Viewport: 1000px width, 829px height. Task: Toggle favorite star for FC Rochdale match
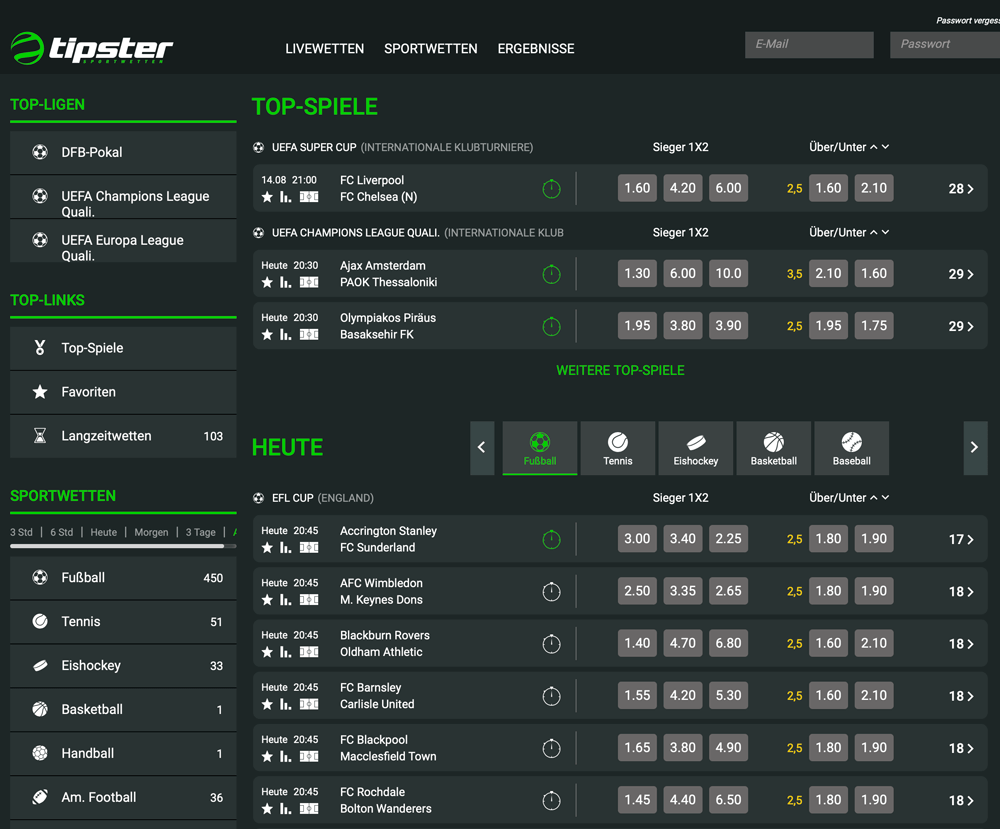(x=267, y=809)
